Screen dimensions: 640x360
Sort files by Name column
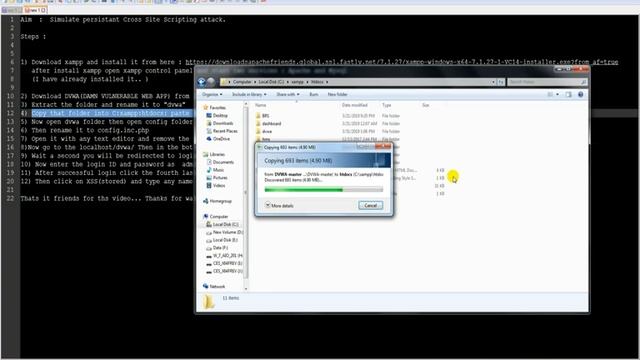pos(260,105)
